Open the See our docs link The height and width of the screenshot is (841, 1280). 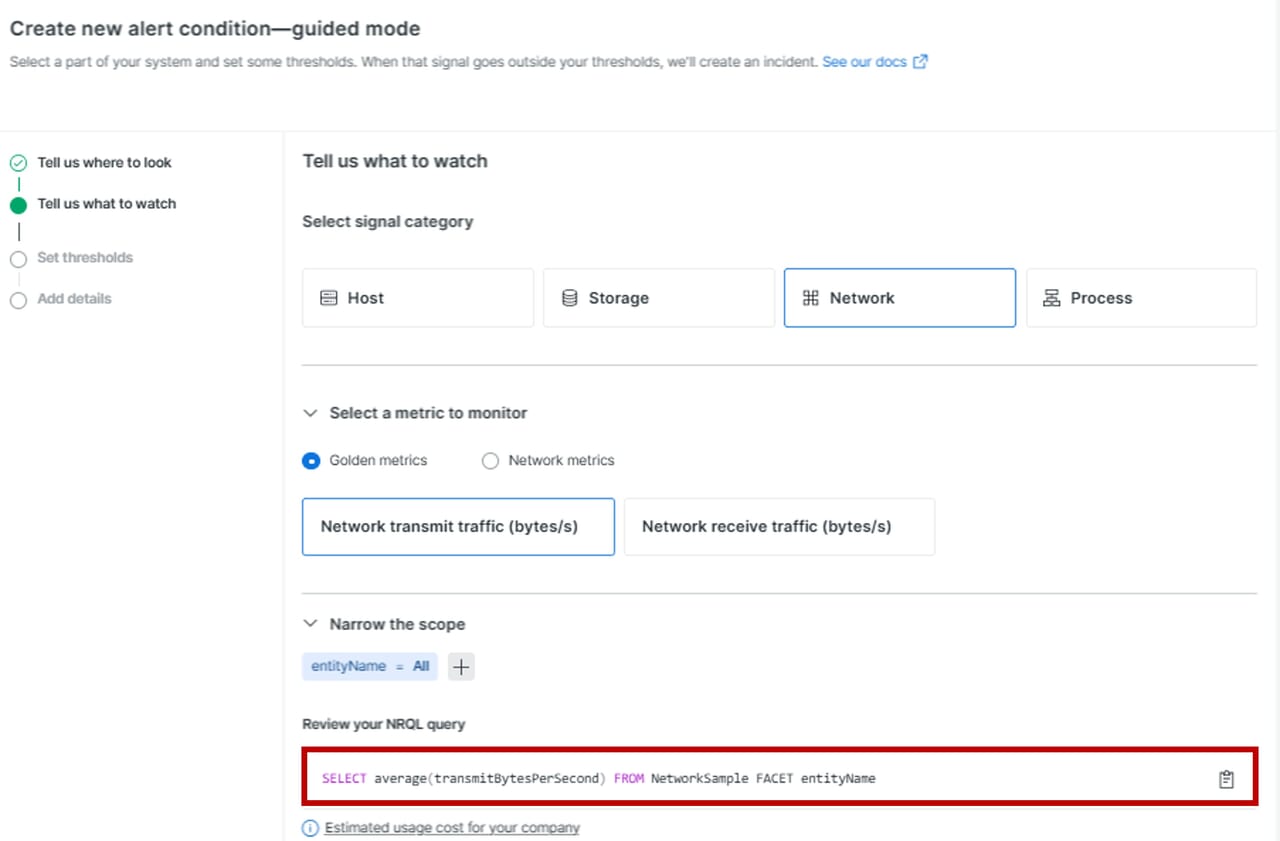click(x=864, y=62)
